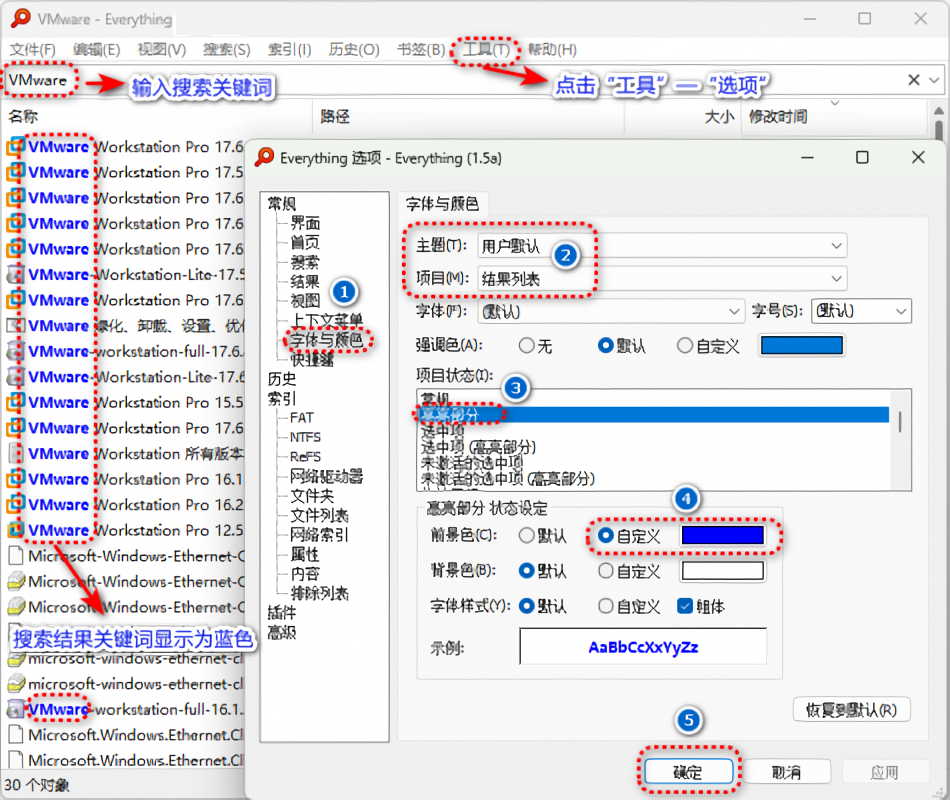Open the NTFS settings in options tree

[x=305, y=437]
